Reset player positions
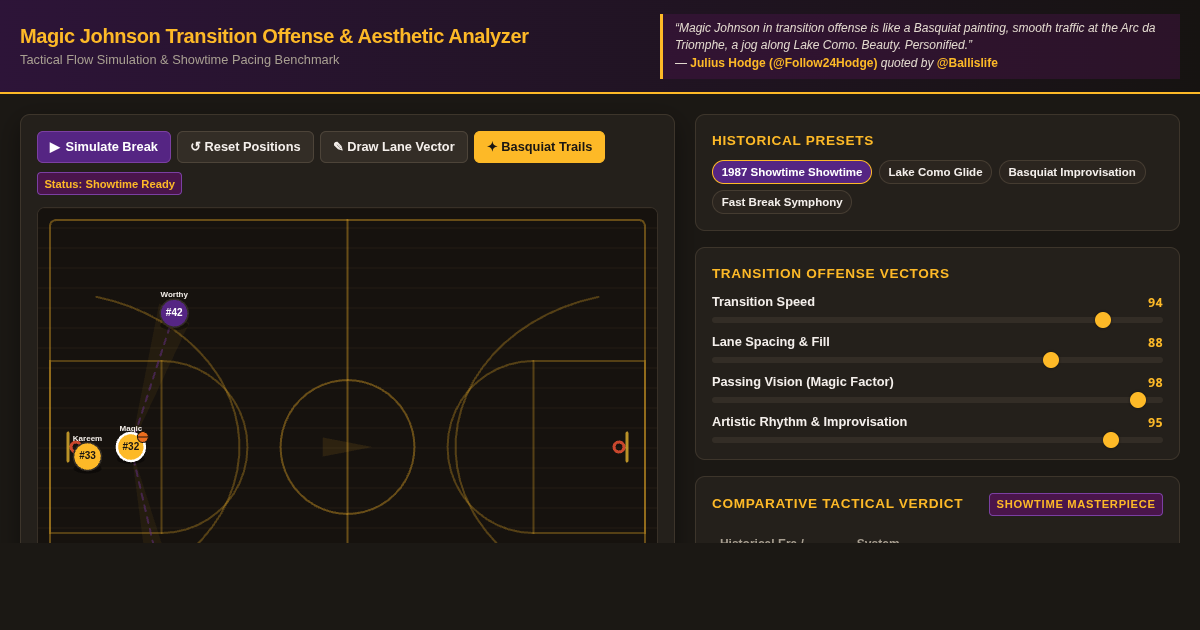 (245, 147)
